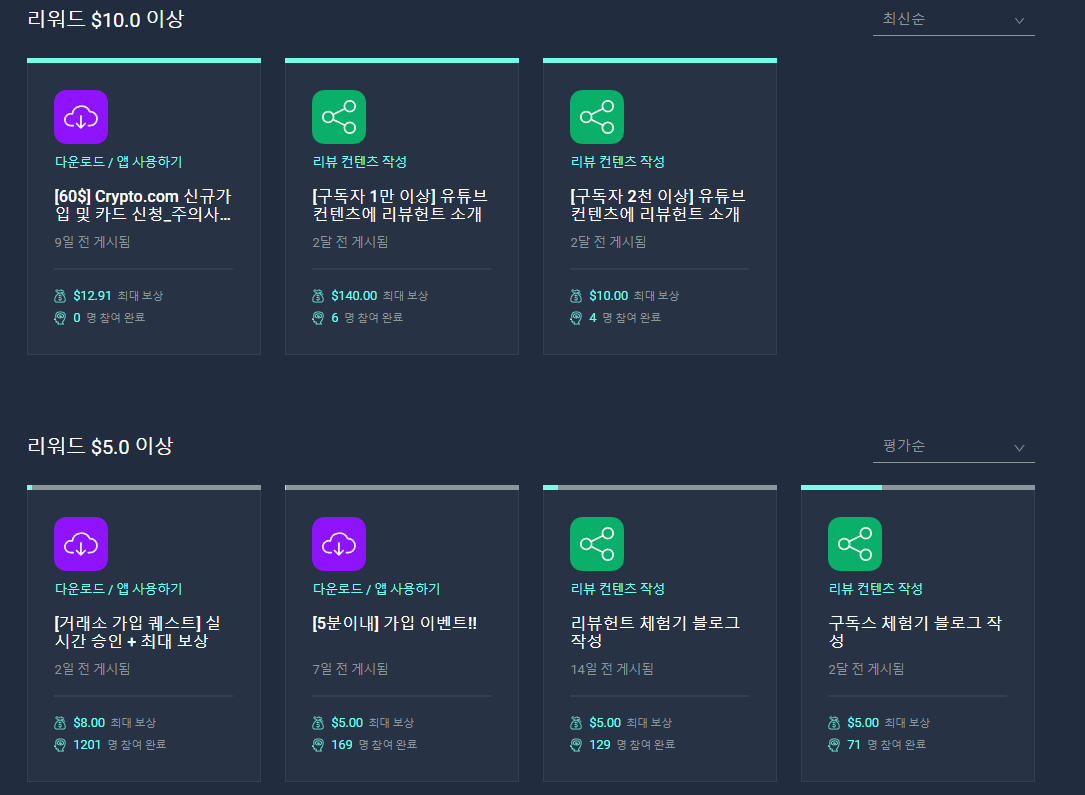
Task: Click green share icon on 구독자 1만 이상 card
Action: pyautogui.click(x=339, y=117)
